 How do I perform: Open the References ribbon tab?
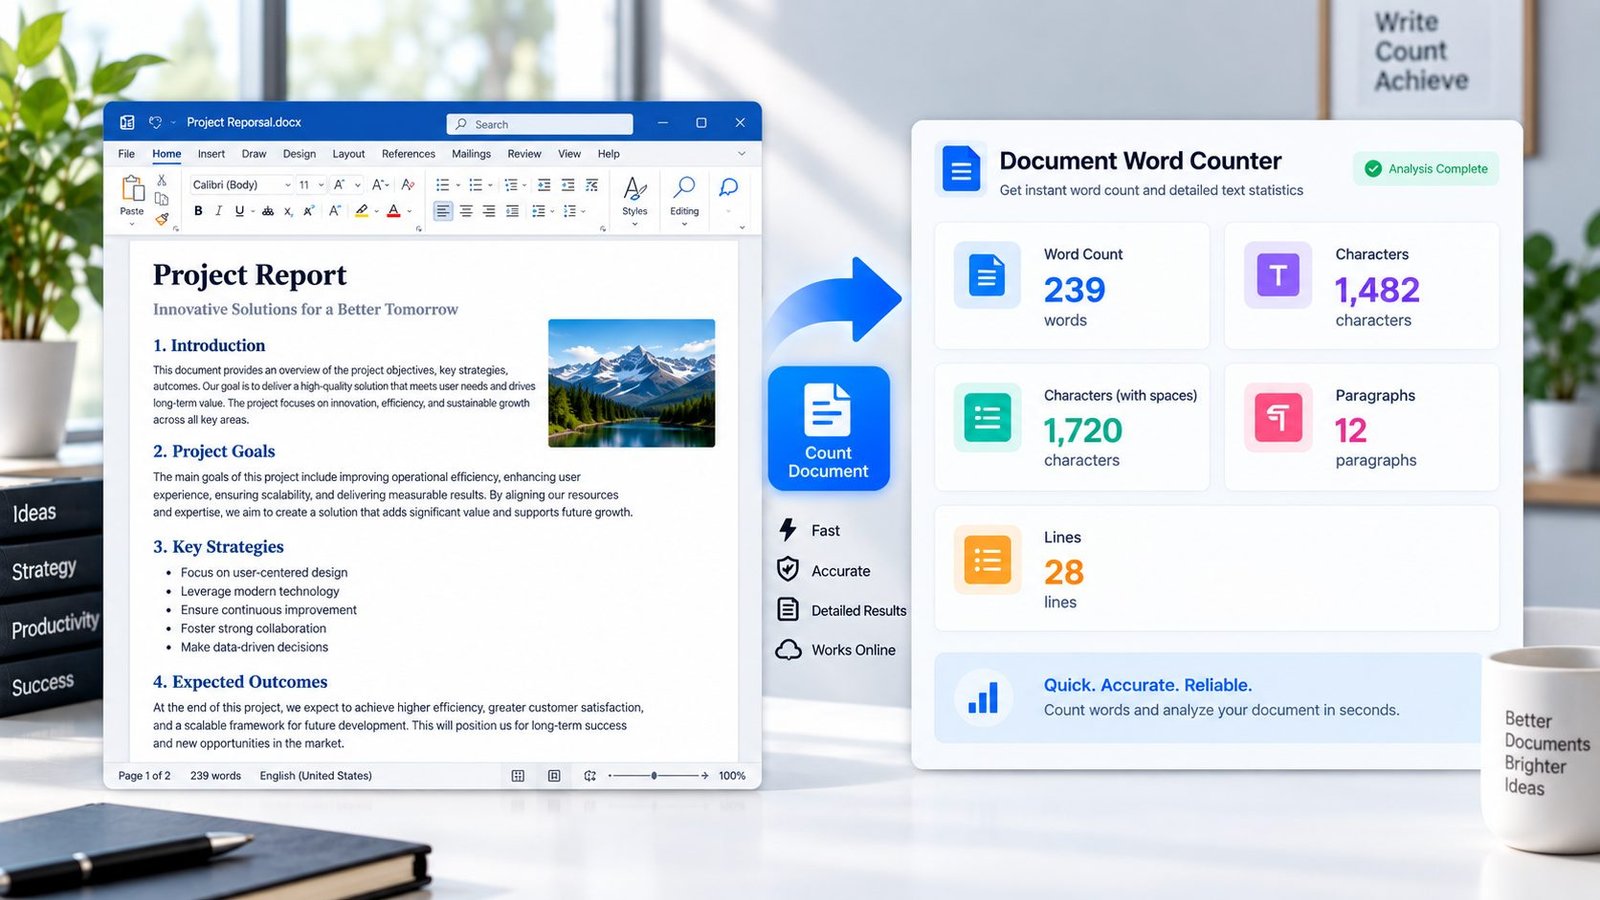[408, 154]
